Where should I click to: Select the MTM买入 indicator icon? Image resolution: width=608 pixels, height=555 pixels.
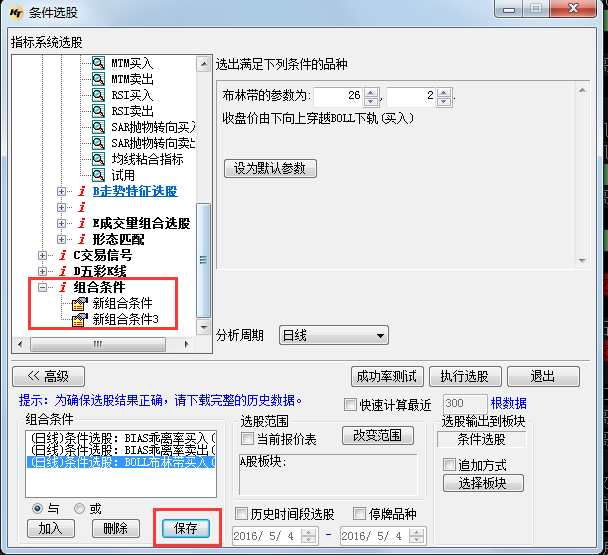pyautogui.click(x=98, y=63)
